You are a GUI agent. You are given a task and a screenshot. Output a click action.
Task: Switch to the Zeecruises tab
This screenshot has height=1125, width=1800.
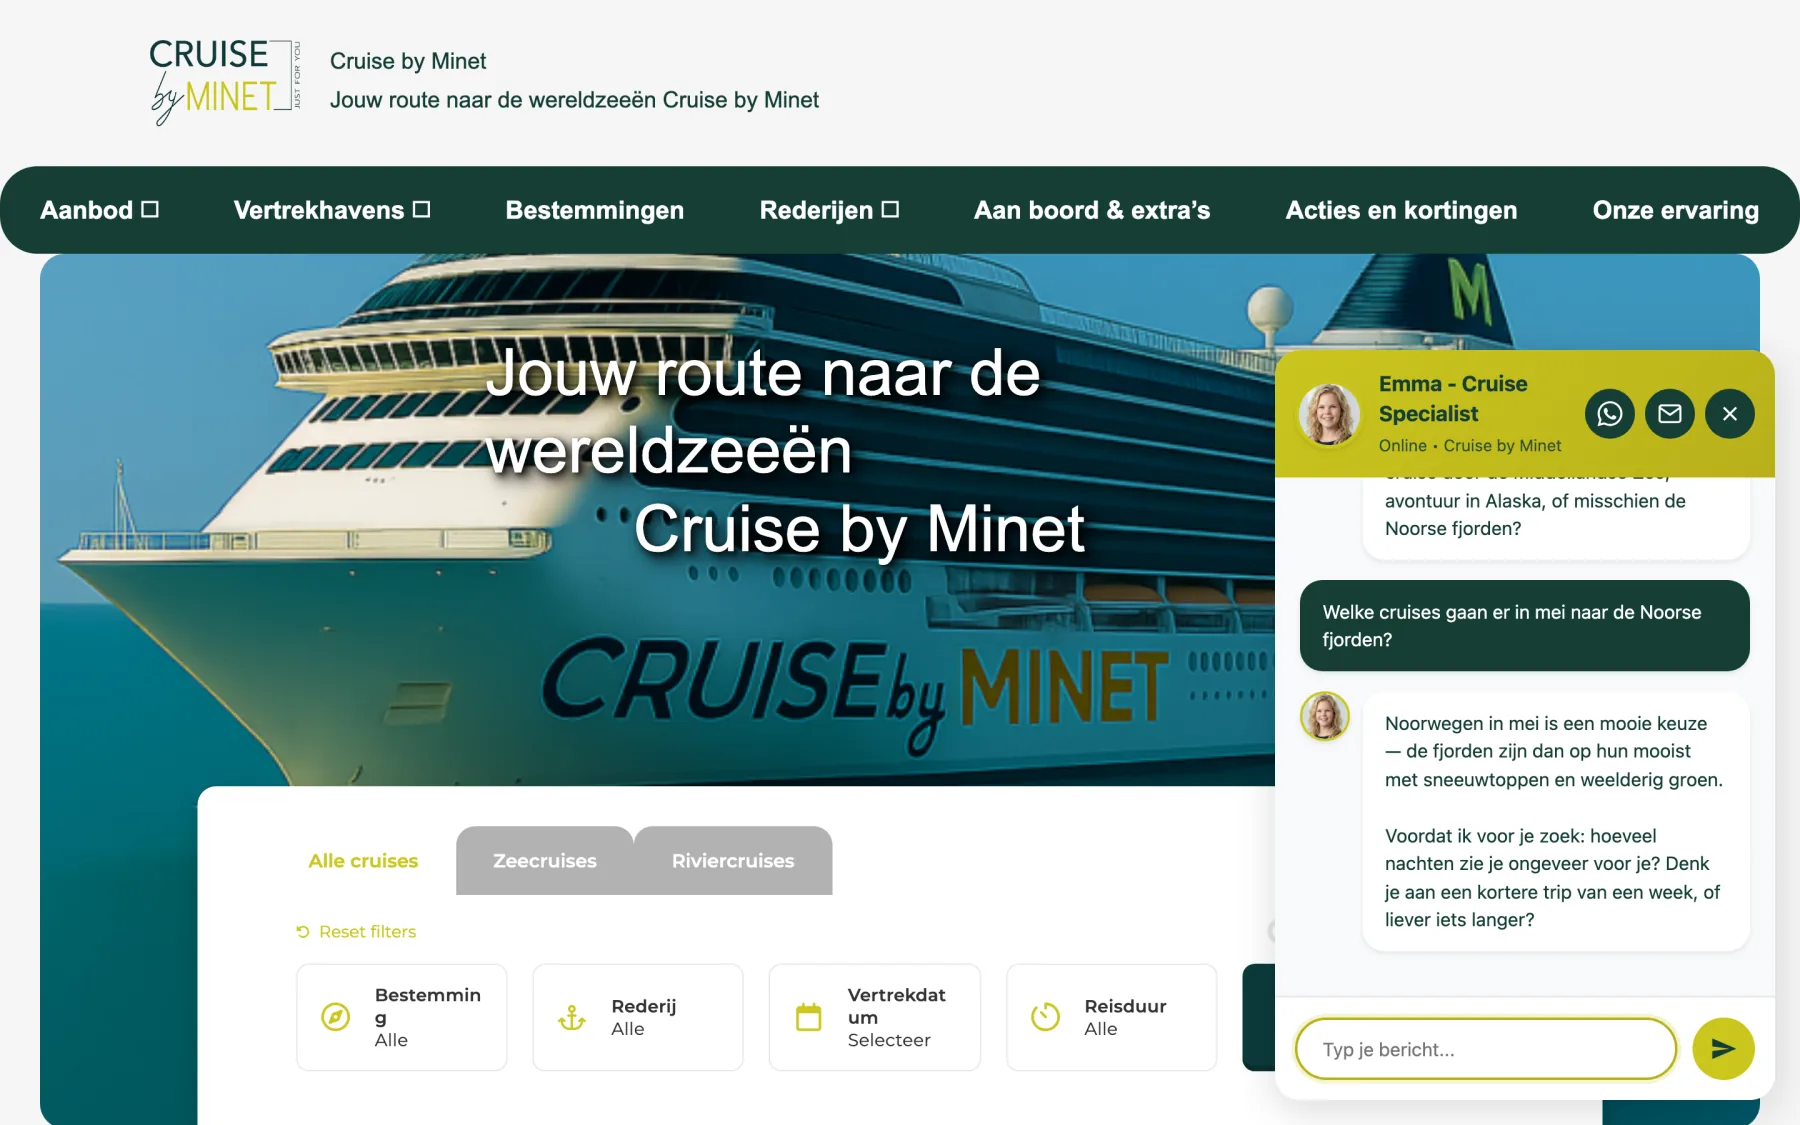point(544,860)
